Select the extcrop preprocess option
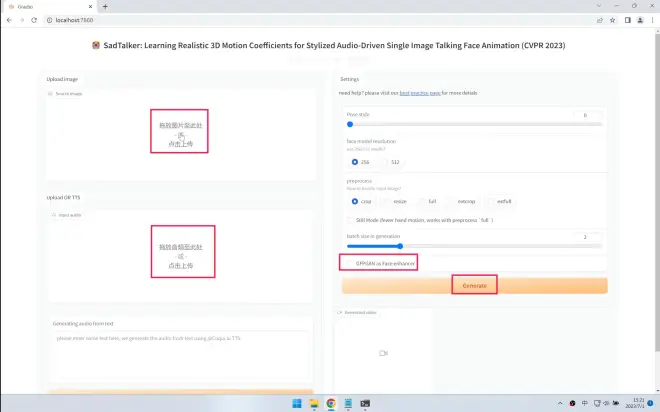Image resolution: width=660 pixels, height=412 pixels. click(x=451, y=202)
